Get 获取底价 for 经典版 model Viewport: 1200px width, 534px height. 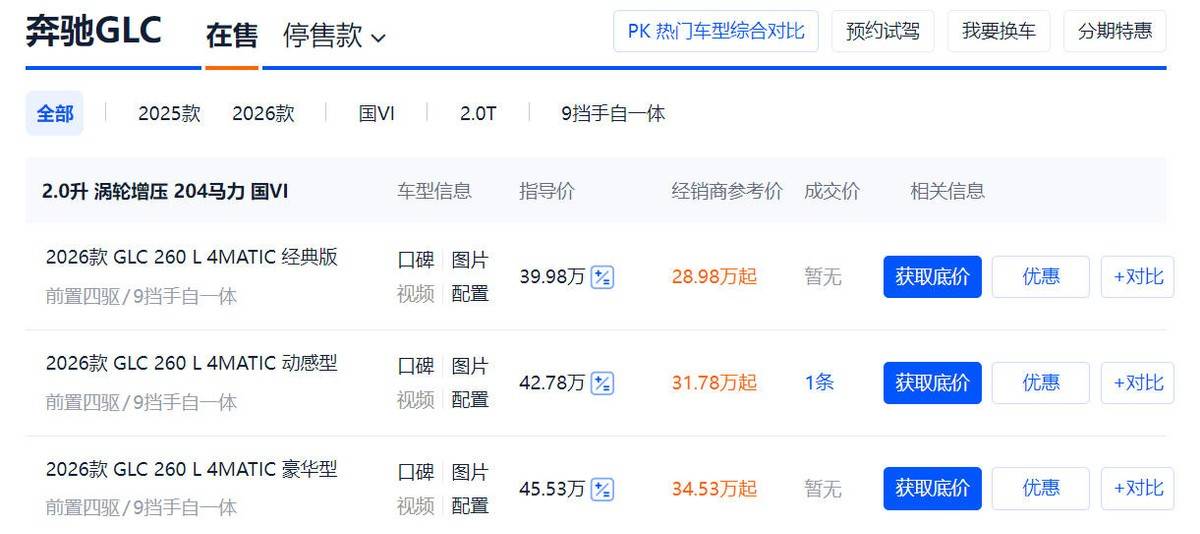[932, 277]
